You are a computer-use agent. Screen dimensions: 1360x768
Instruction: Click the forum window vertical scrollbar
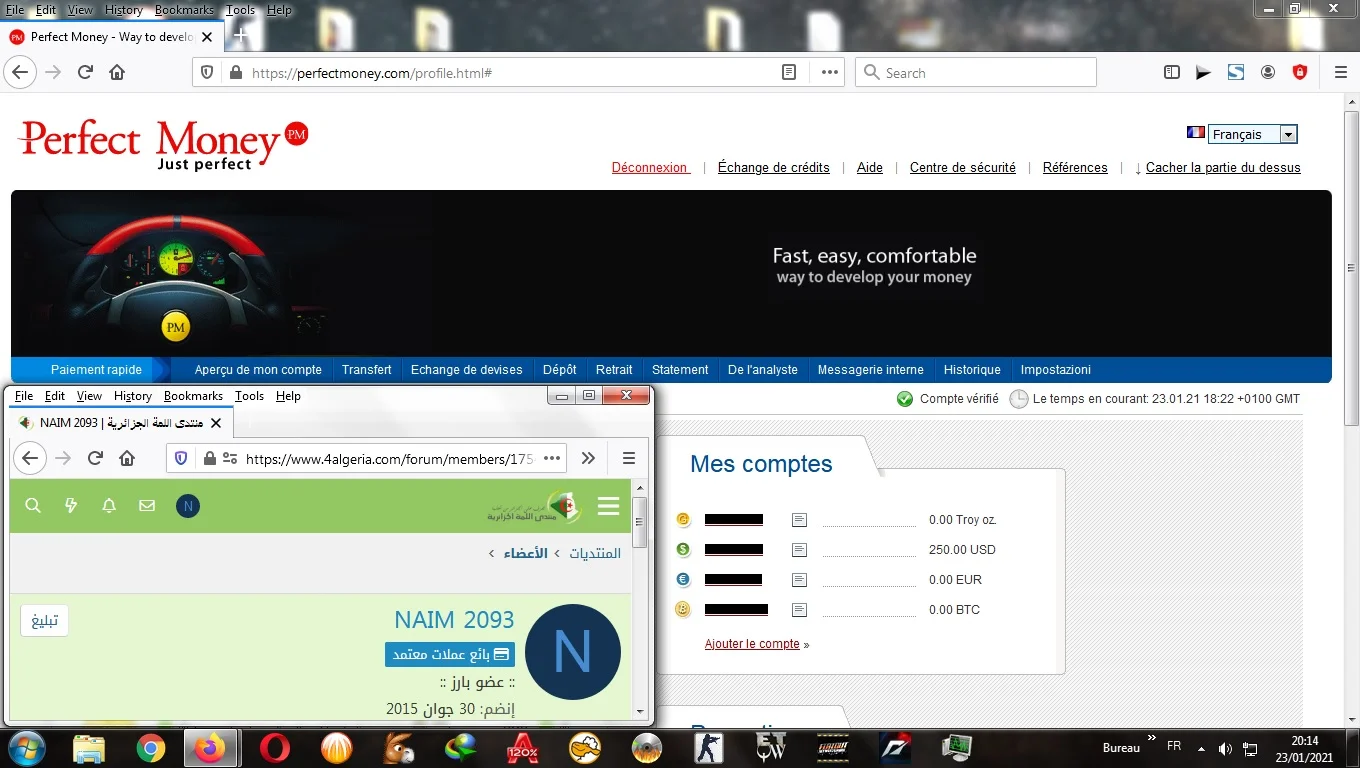coord(640,600)
